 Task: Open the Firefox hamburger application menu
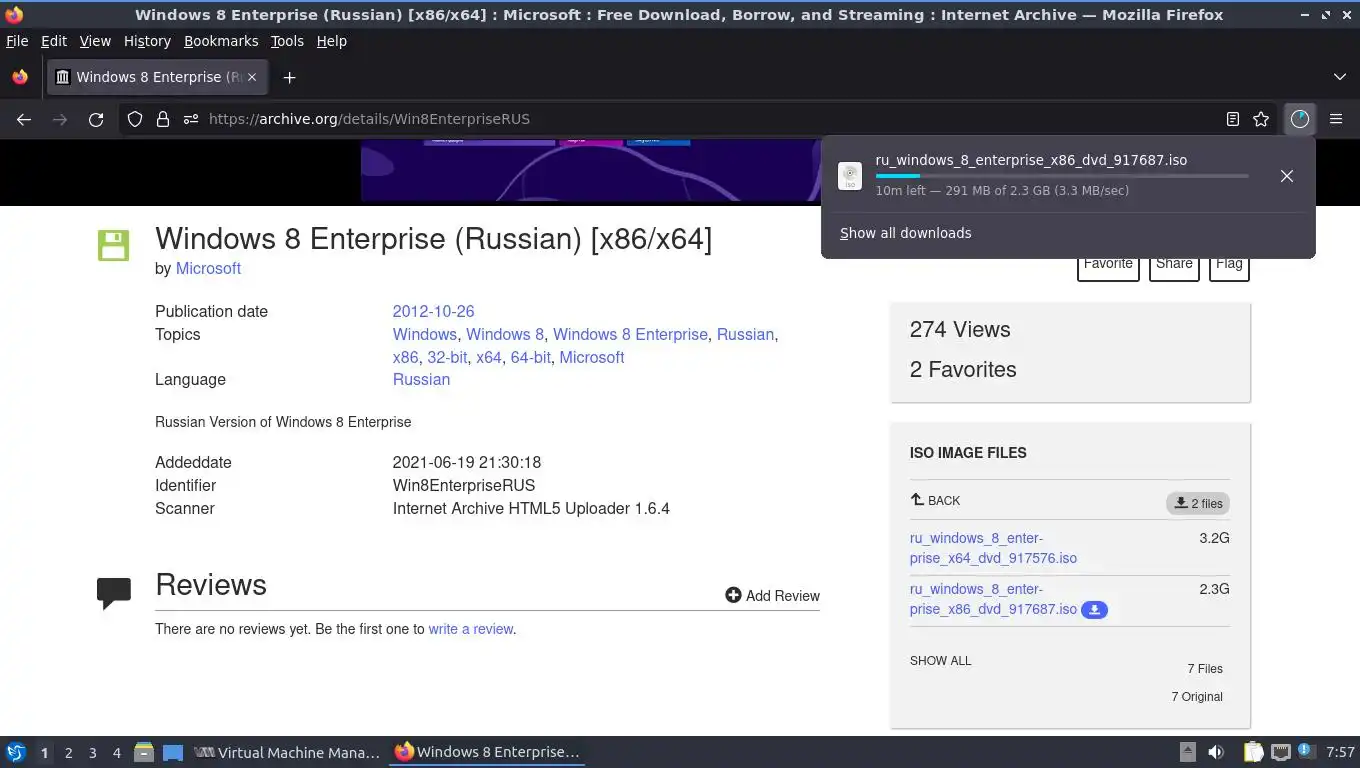1336,119
